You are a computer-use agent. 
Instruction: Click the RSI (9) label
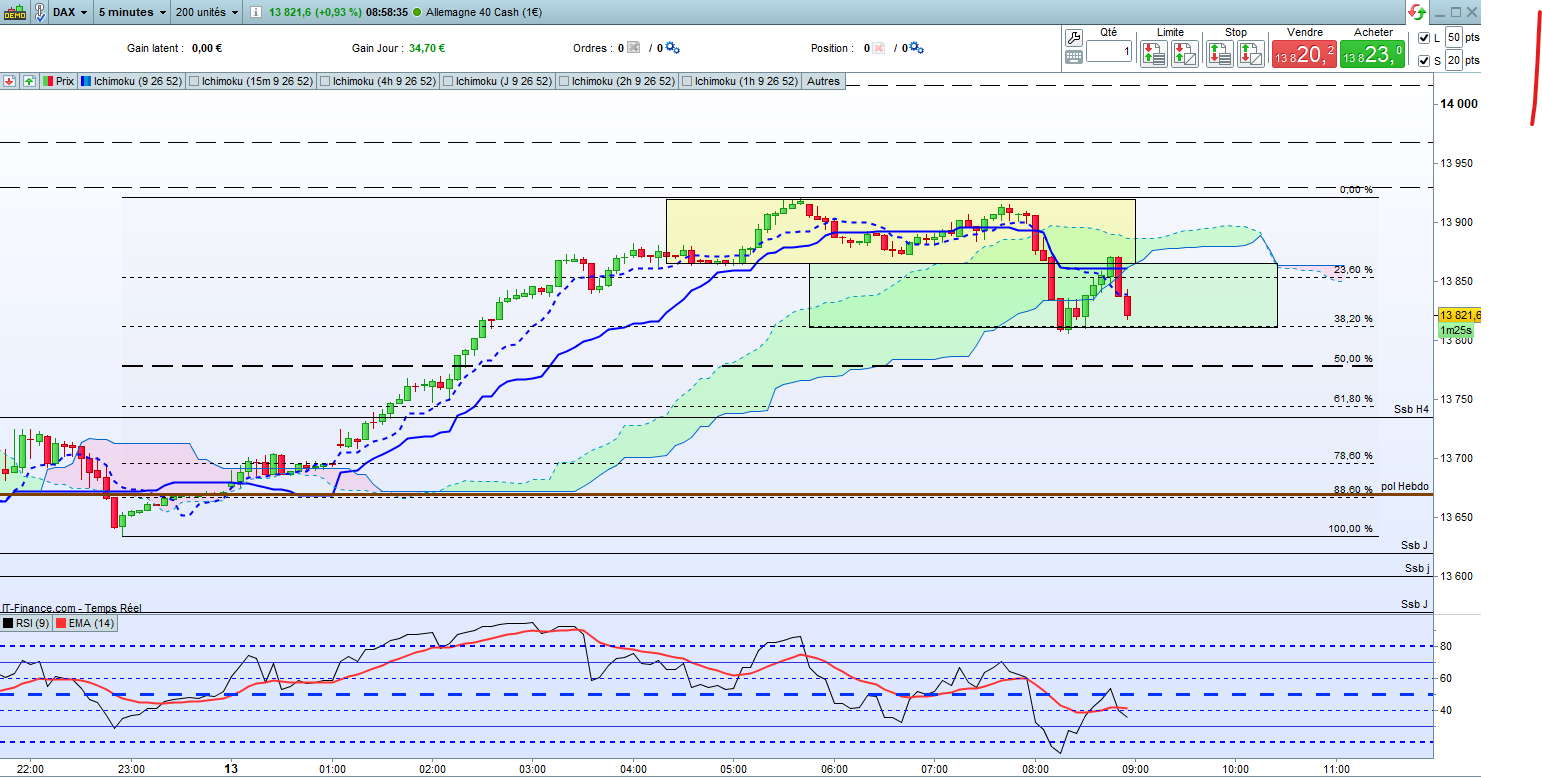point(31,623)
